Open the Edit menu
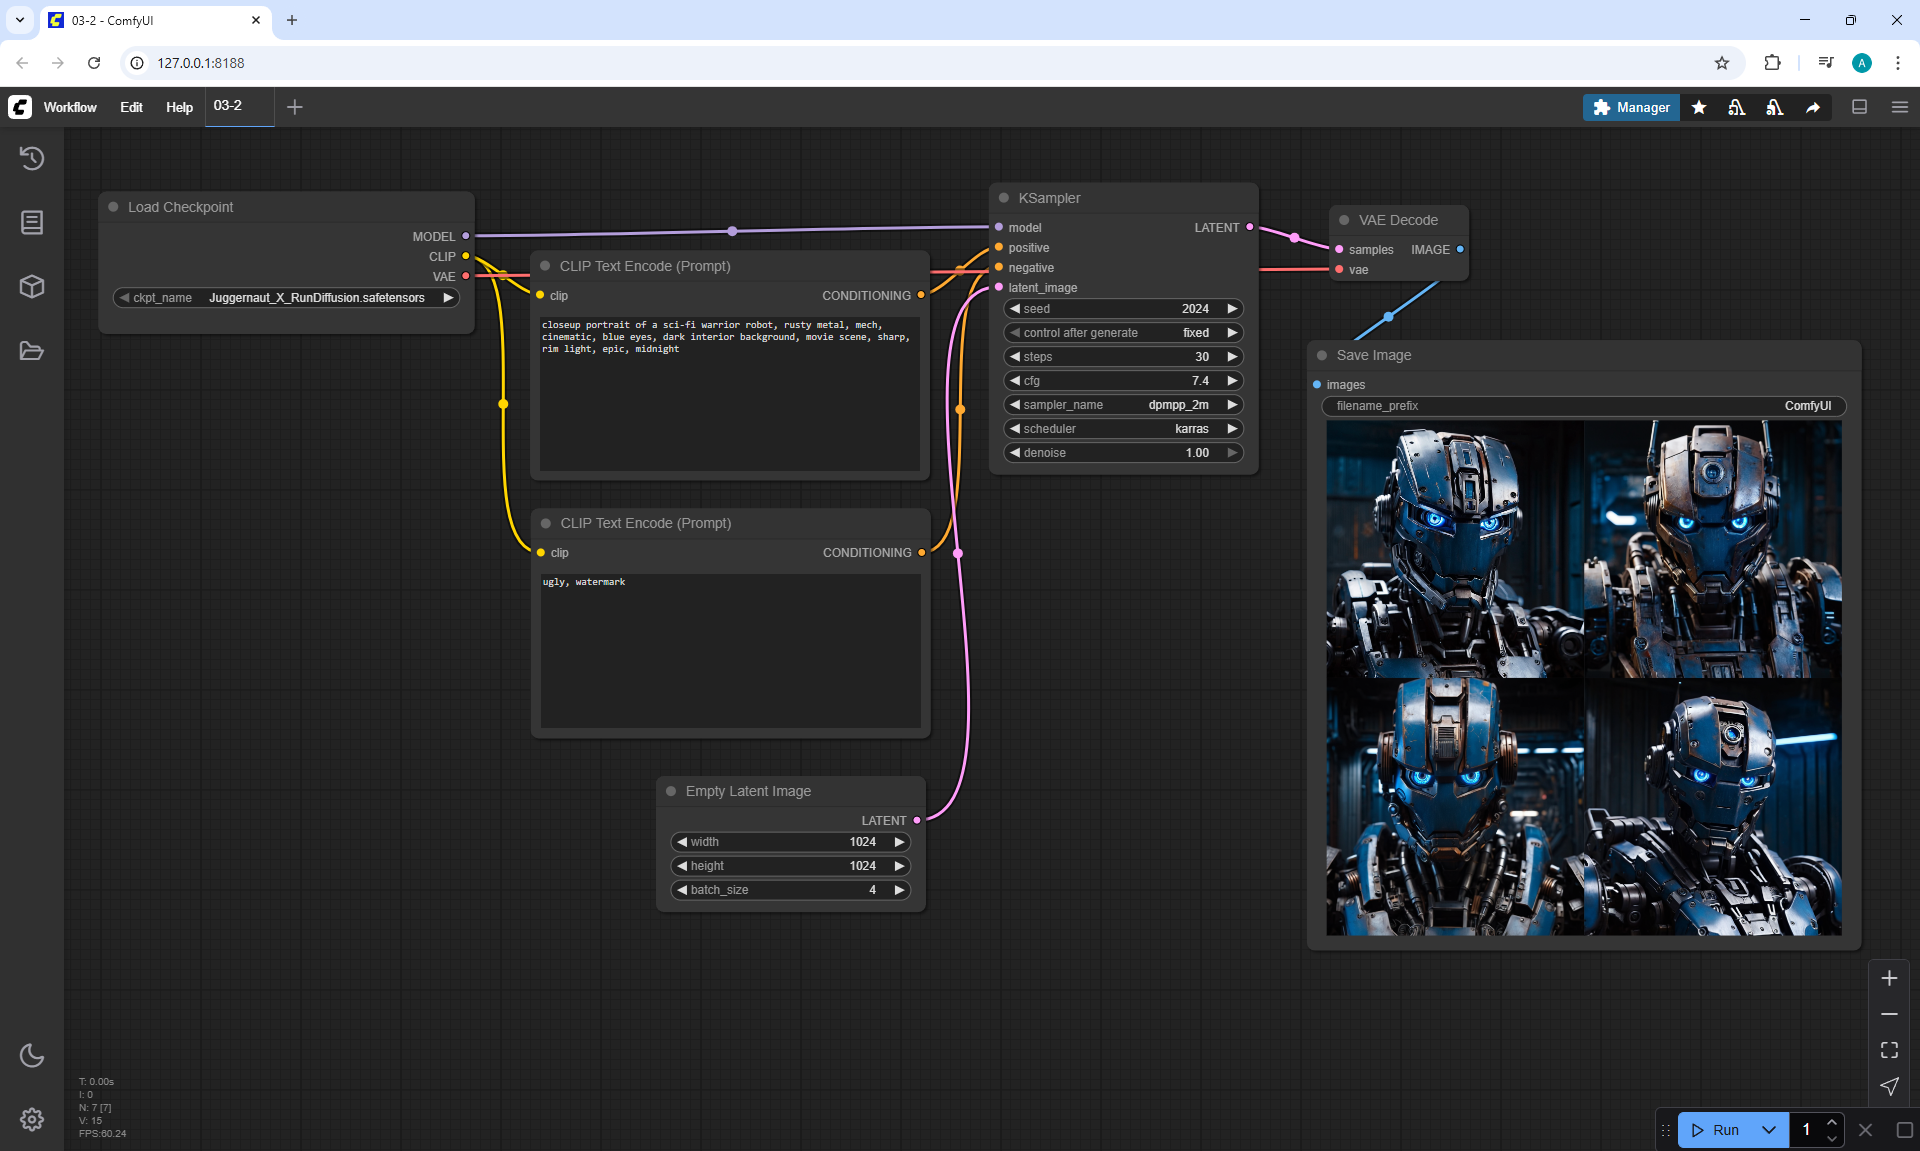1920x1151 pixels. click(x=131, y=107)
